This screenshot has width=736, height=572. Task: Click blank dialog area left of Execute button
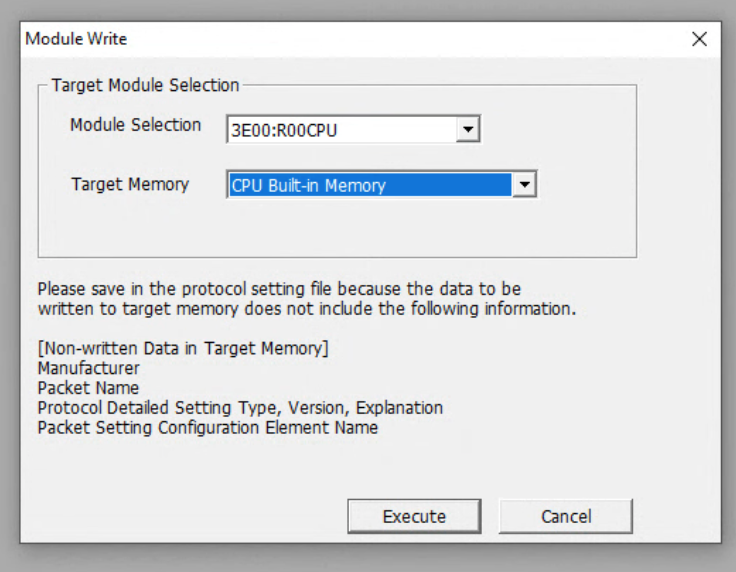coord(188,516)
